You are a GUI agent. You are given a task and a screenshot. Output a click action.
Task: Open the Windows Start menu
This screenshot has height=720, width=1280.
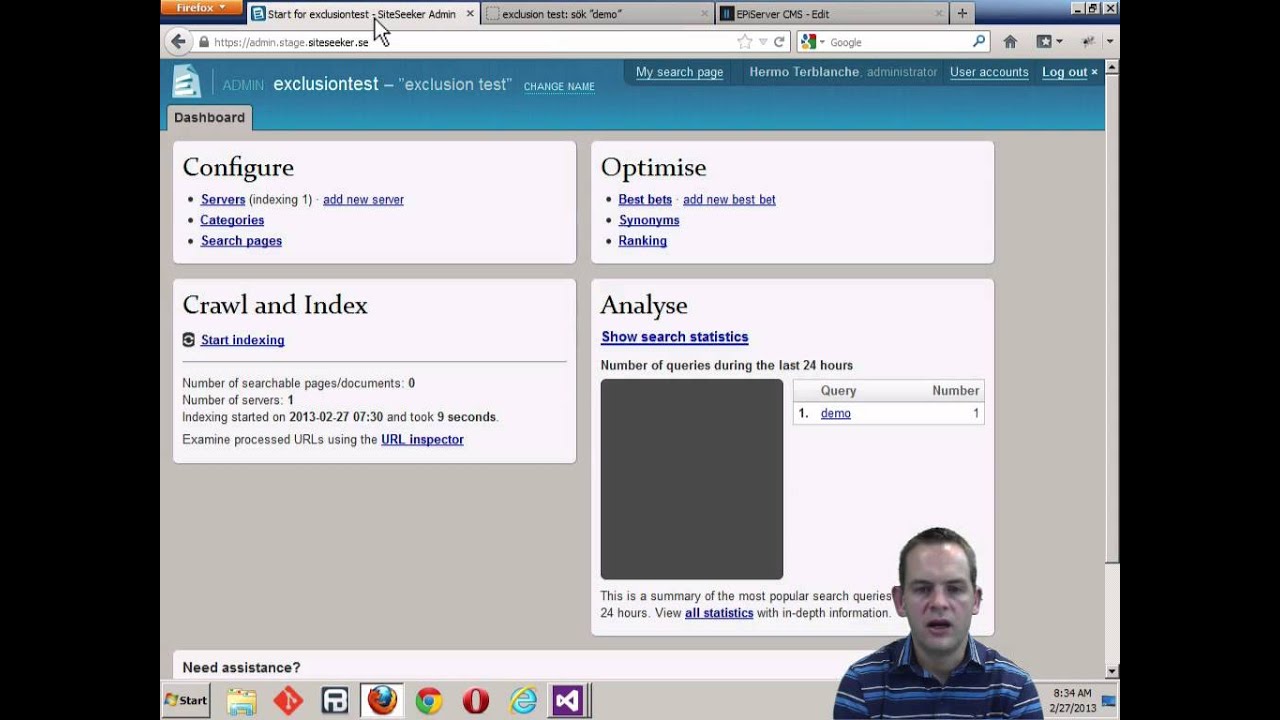pyautogui.click(x=186, y=701)
